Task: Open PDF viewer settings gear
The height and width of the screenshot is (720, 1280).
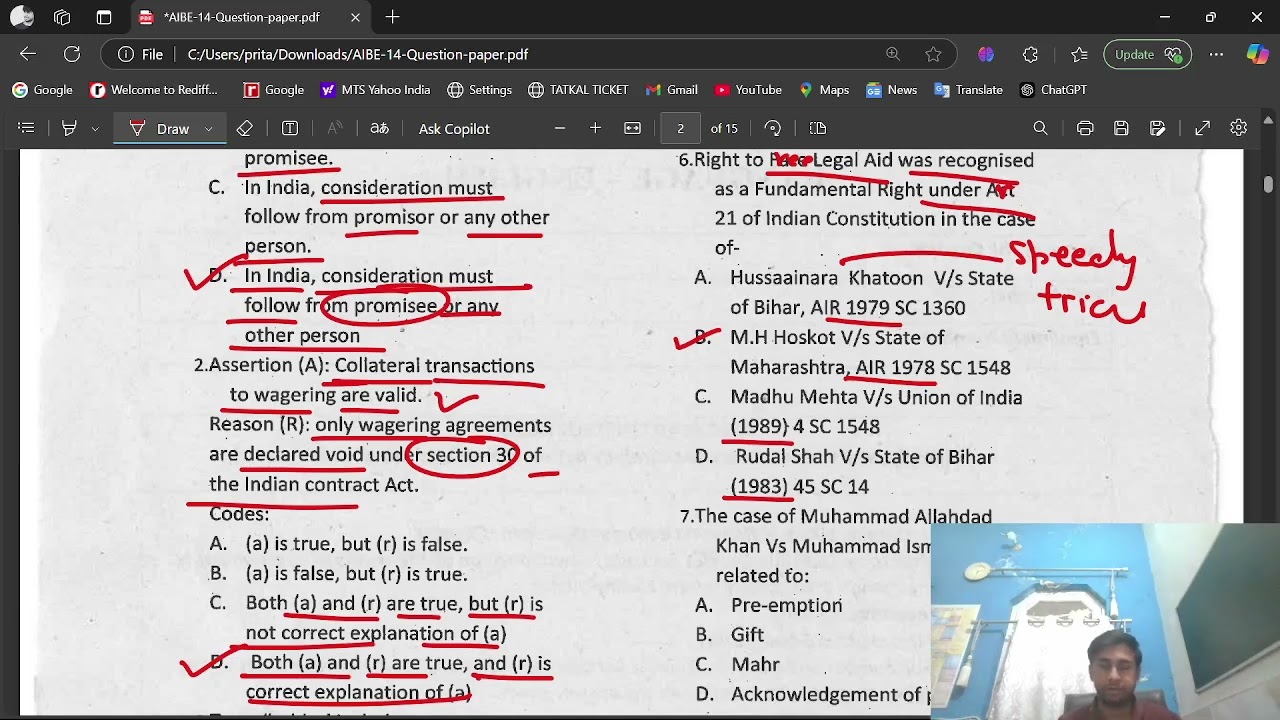Action: click(1239, 128)
